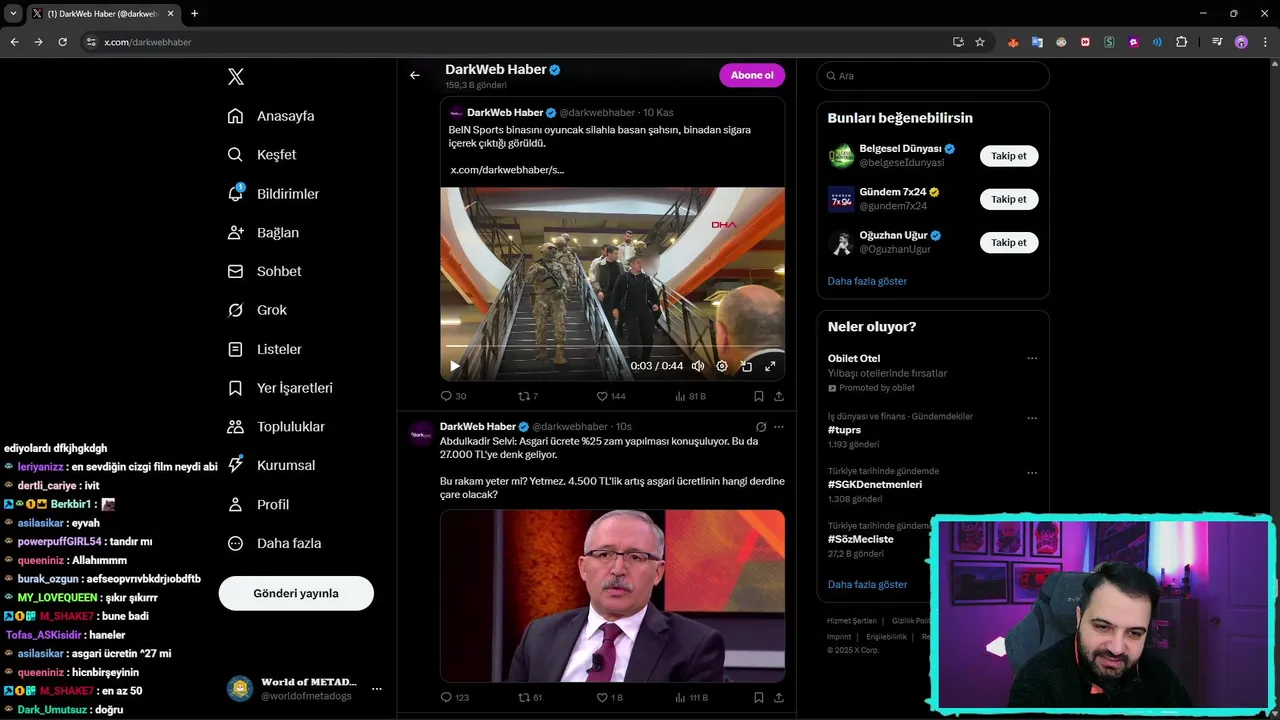Click the Topluluklar people icon
Screen dimensions: 1280x720
pos(235,427)
